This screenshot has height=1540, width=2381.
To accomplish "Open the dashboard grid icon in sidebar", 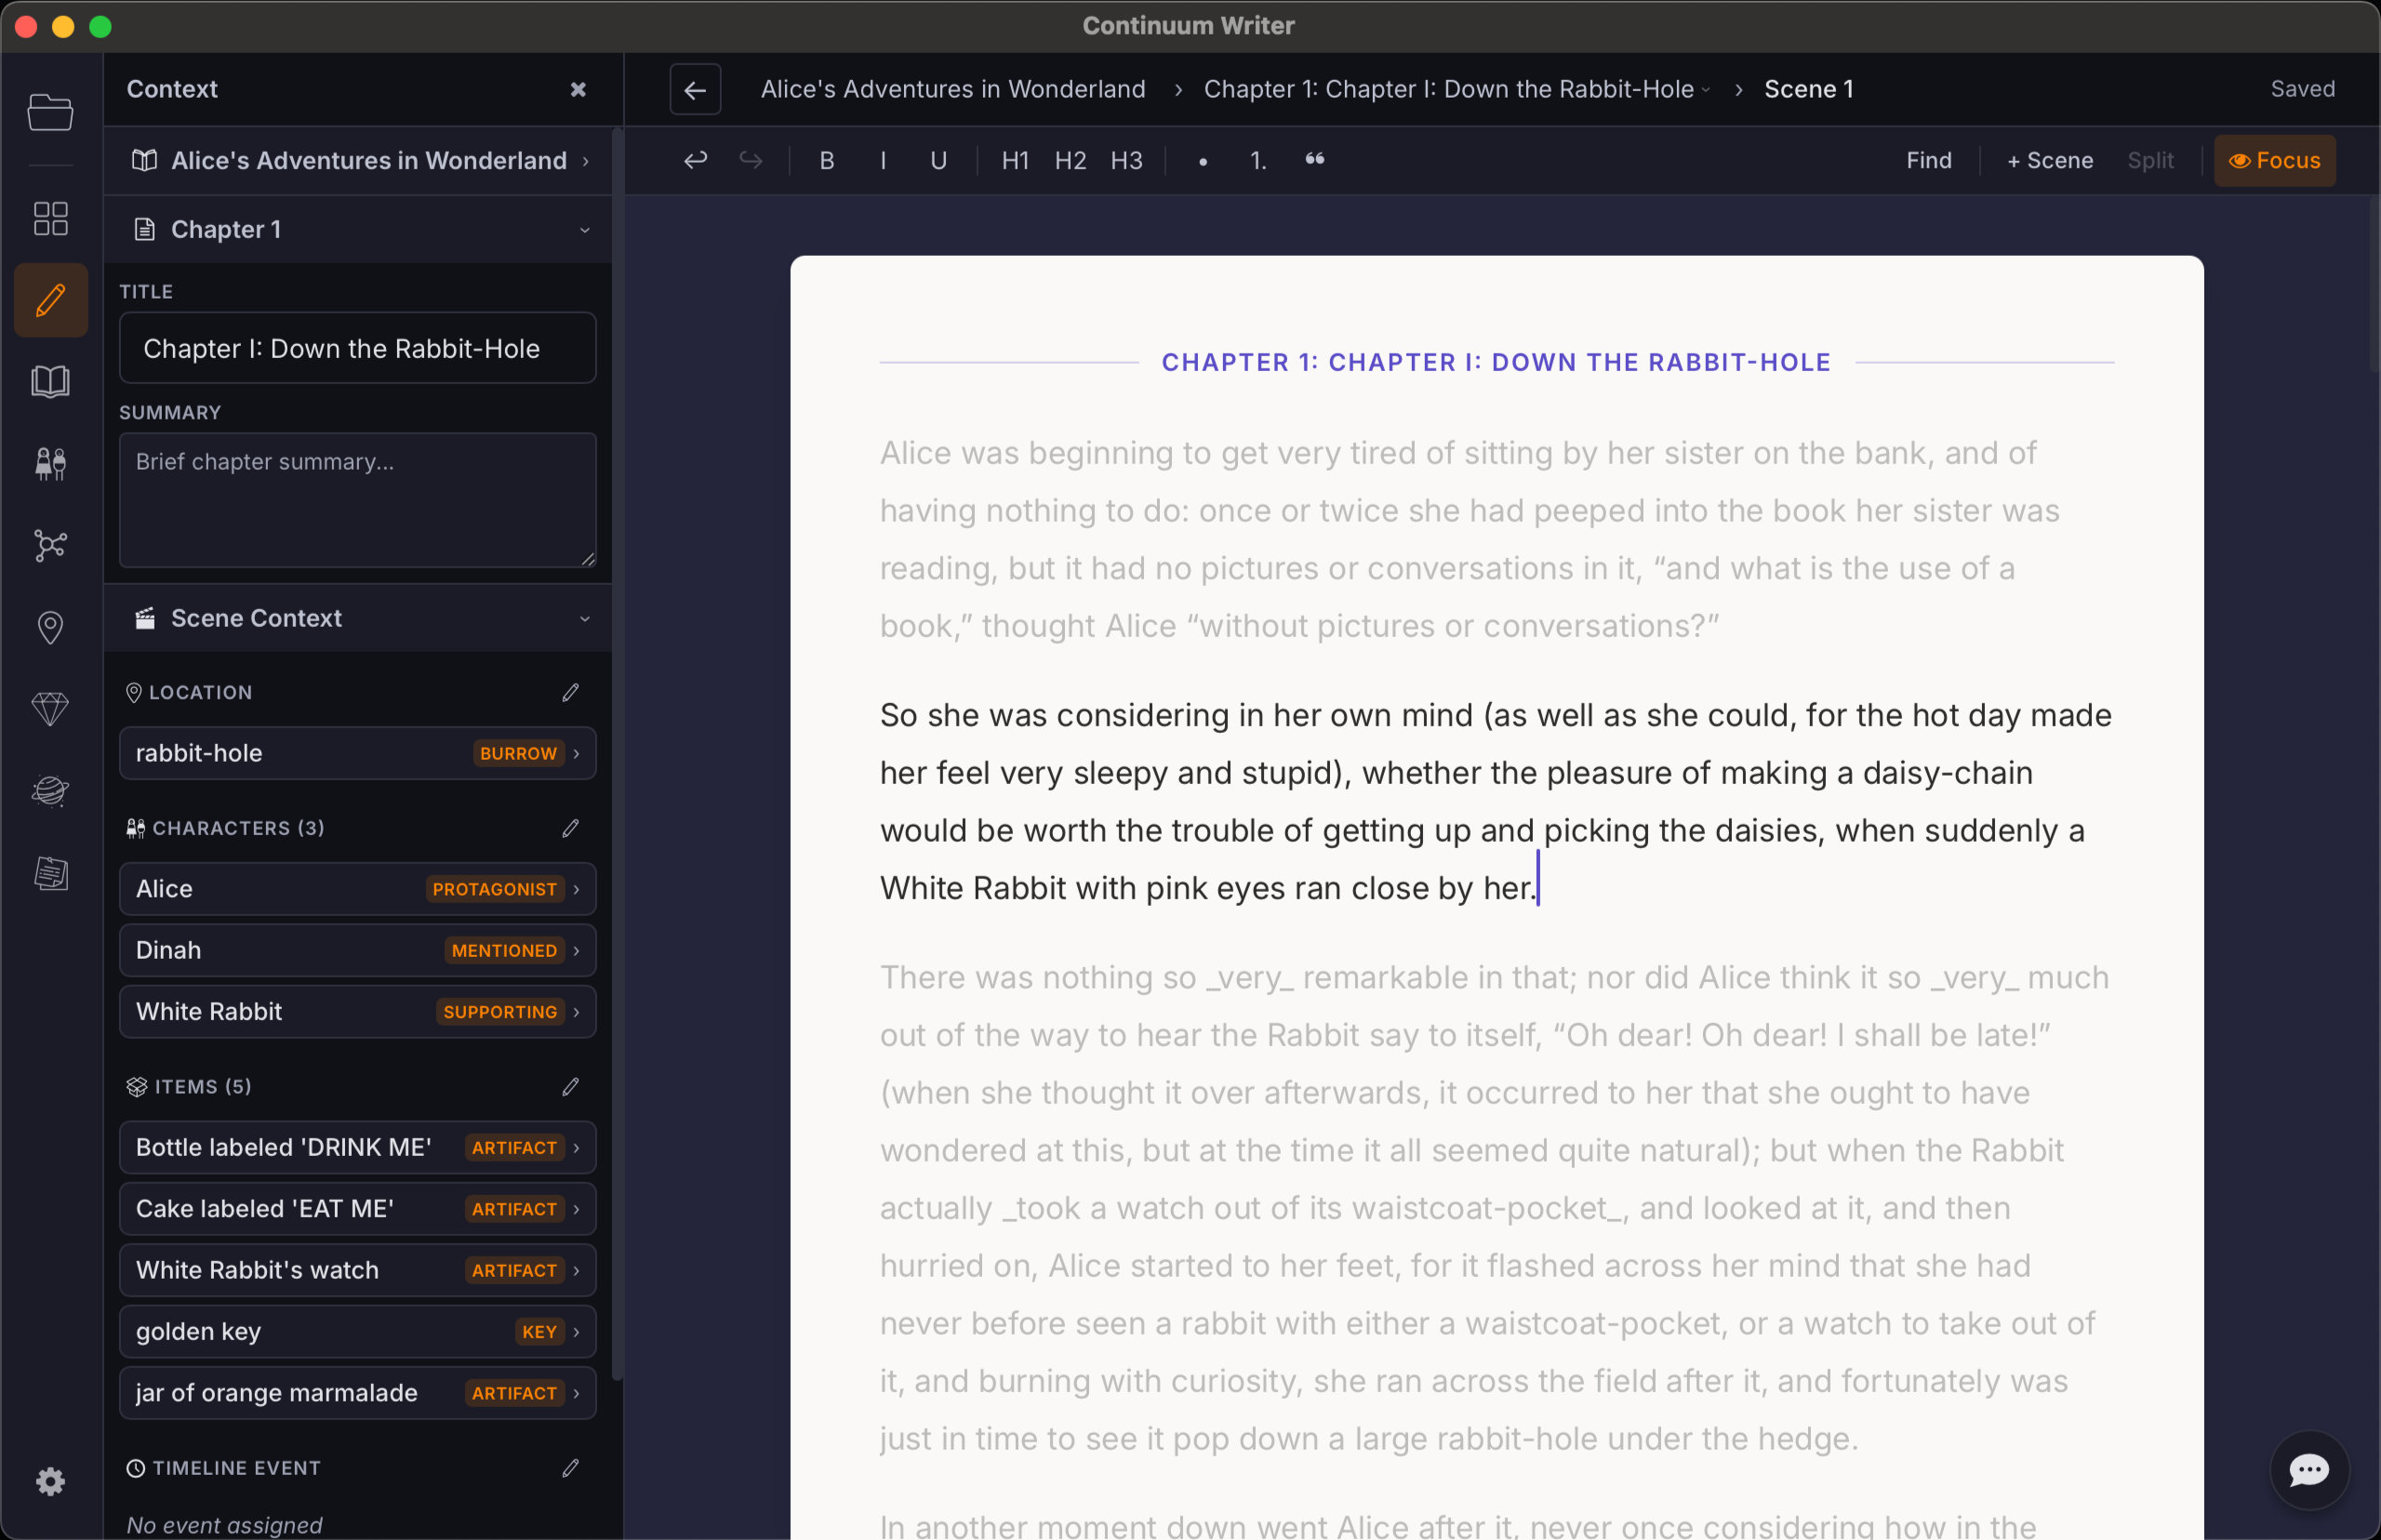I will (50, 218).
